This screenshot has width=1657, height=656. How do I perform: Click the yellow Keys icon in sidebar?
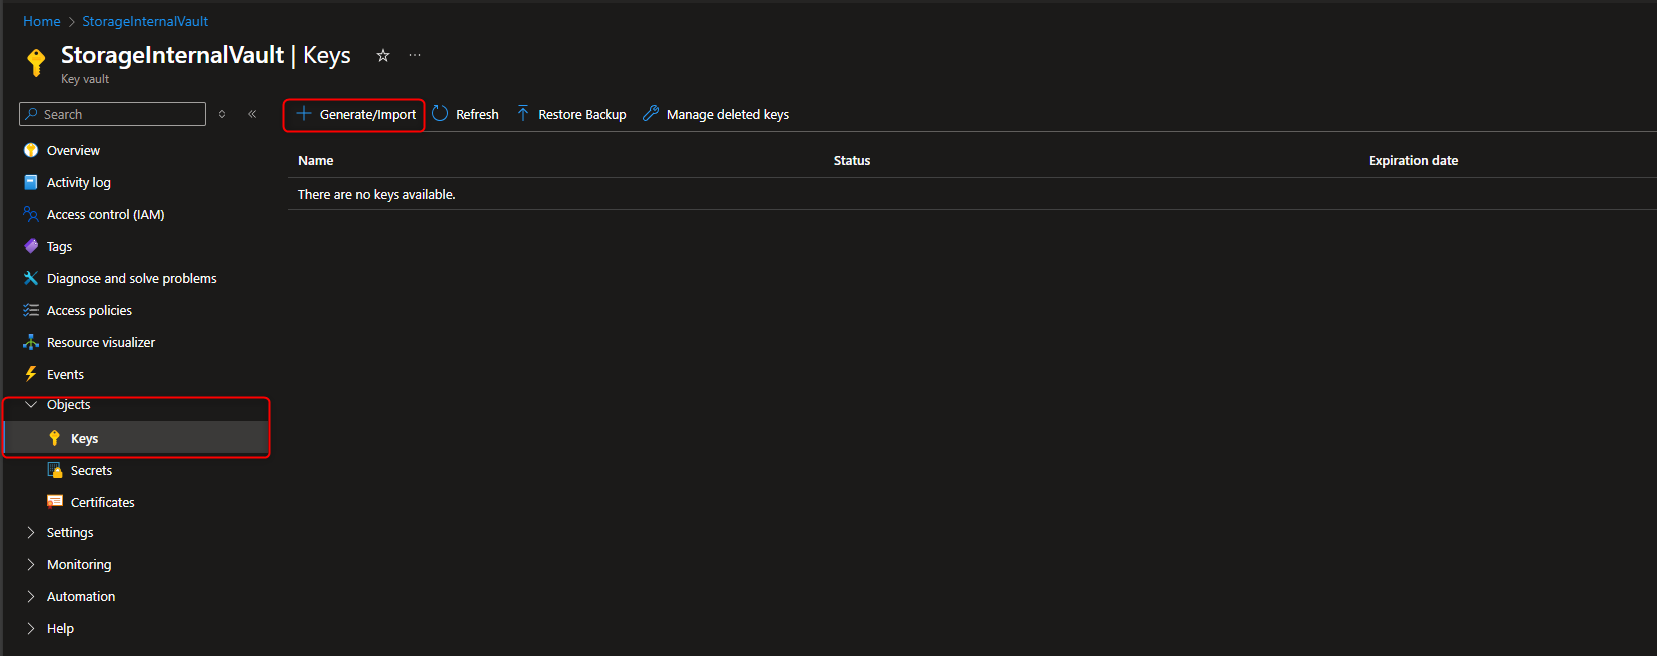tap(55, 438)
